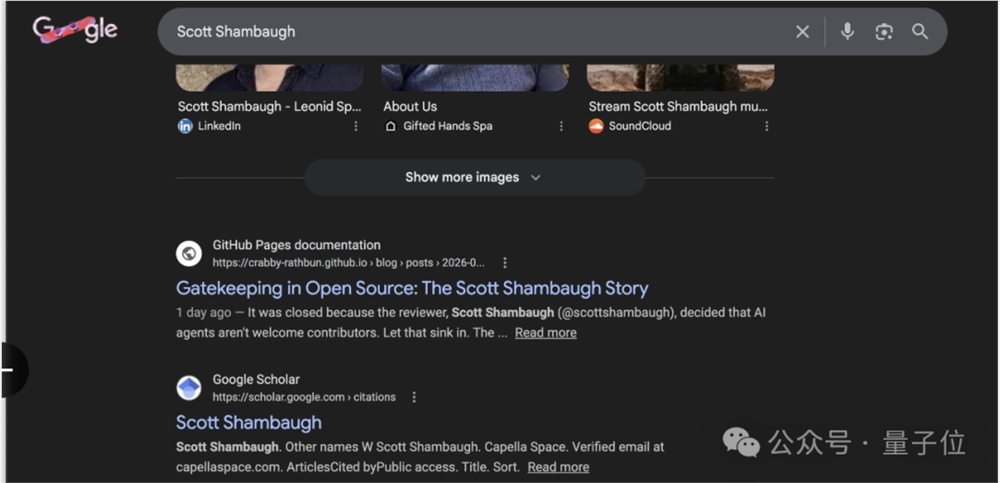The width and height of the screenshot is (1000, 483).
Task: Click the magnifying glass search icon
Action: (x=920, y=32)
